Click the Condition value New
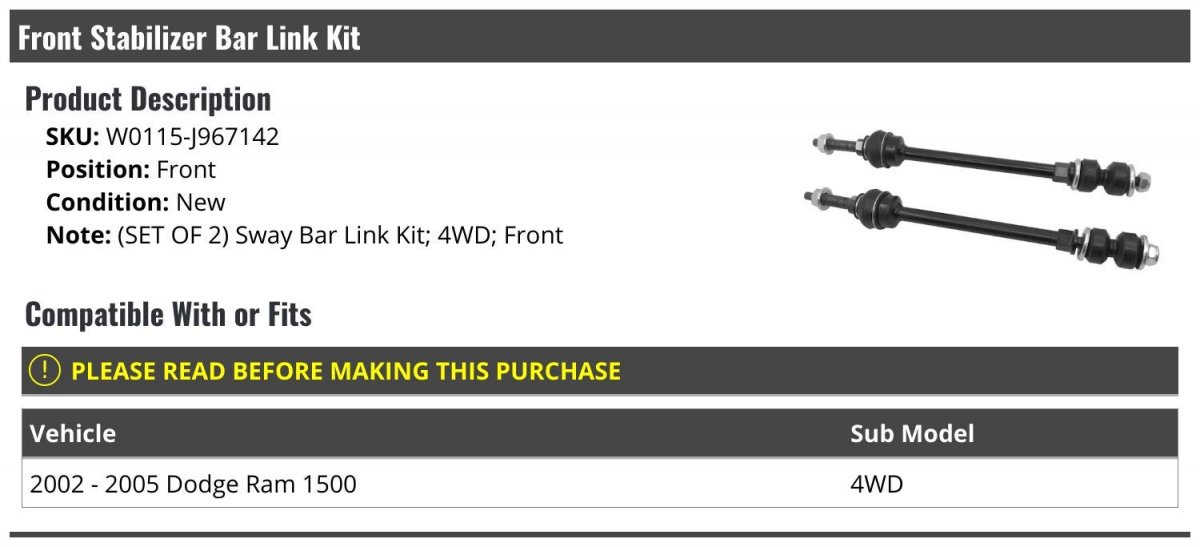The height and width of the screenshot is (547, 1200). (201, 202)
